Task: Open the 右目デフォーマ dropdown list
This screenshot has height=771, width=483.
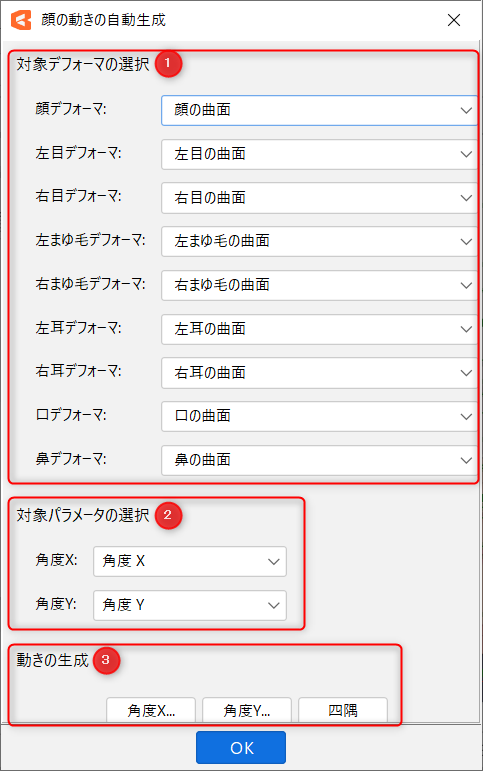Action: click(x=319, y=198)
